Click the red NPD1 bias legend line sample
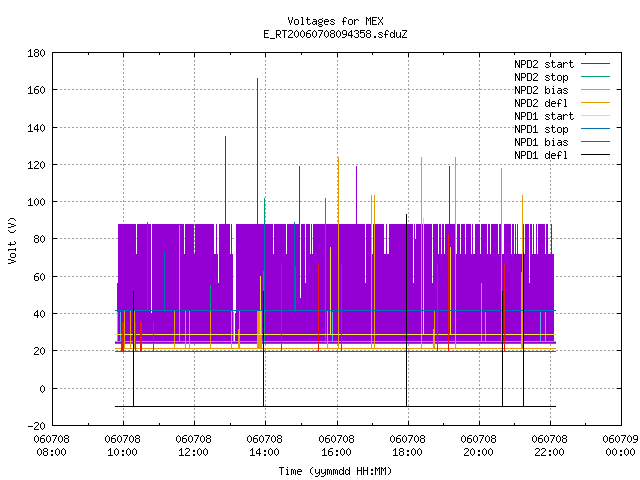The width and height of the screenshot is (640, 480). pyautogui.click(x=596, y=142)
